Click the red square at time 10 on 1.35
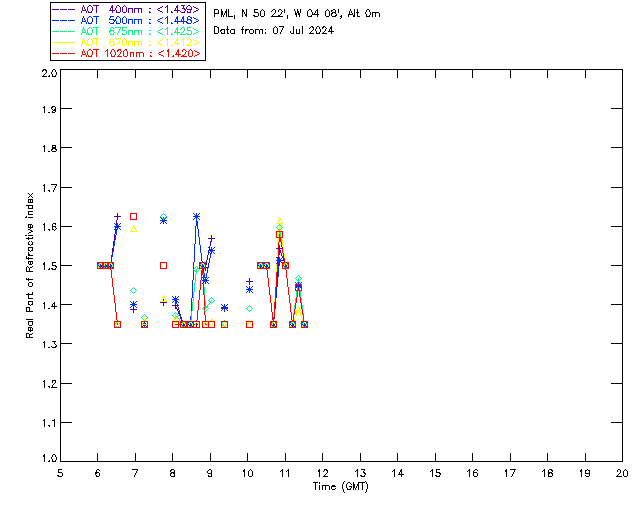The width and height of the screenshot is (640, 512). tap(249, 324)
